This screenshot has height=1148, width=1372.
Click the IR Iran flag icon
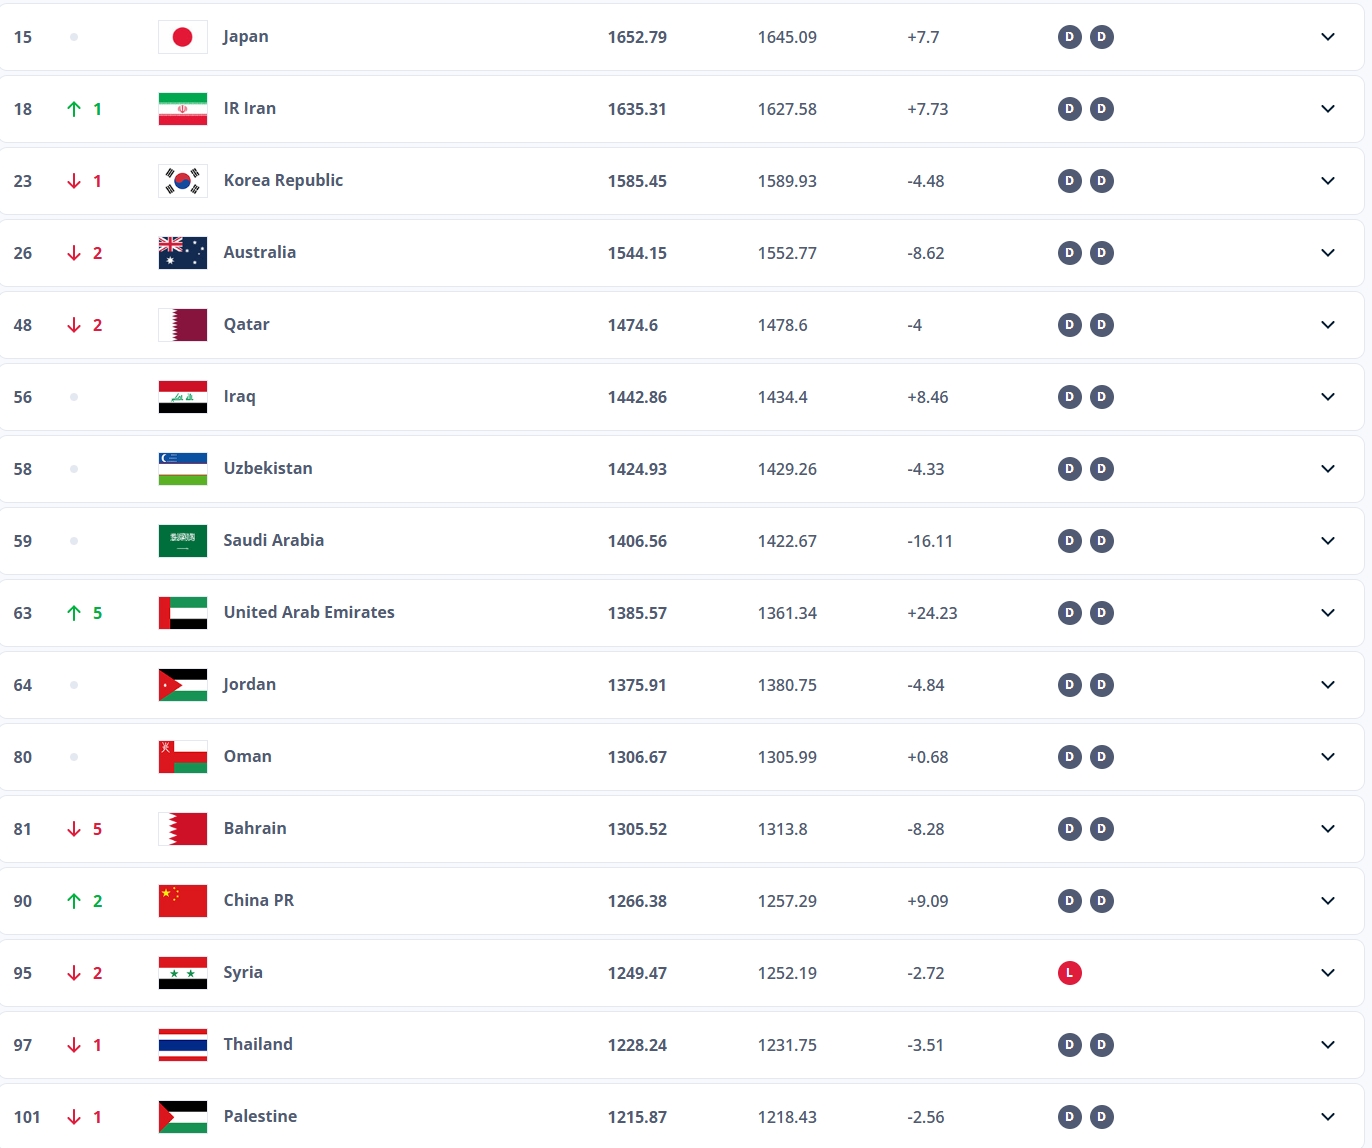(183, 109)
